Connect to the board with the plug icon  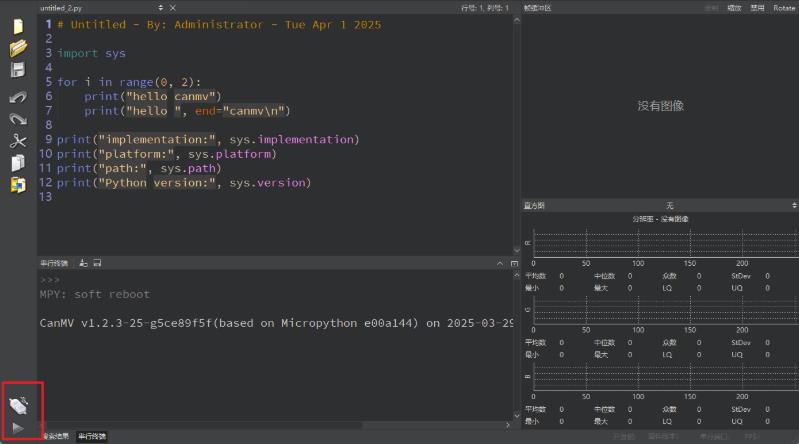tap(19, 404)
